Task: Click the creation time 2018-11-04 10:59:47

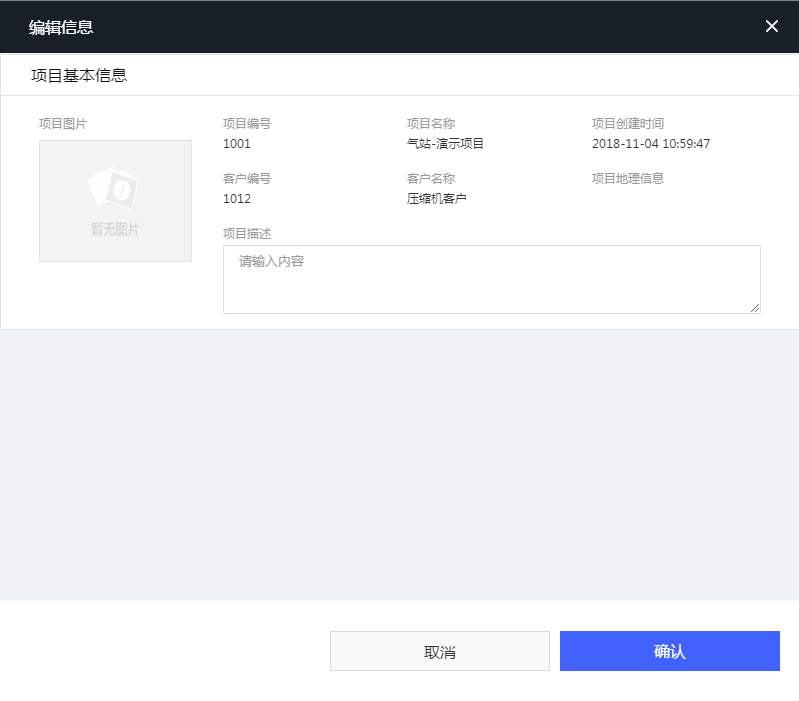Action: pyautogui.click(x=650, y=143)
